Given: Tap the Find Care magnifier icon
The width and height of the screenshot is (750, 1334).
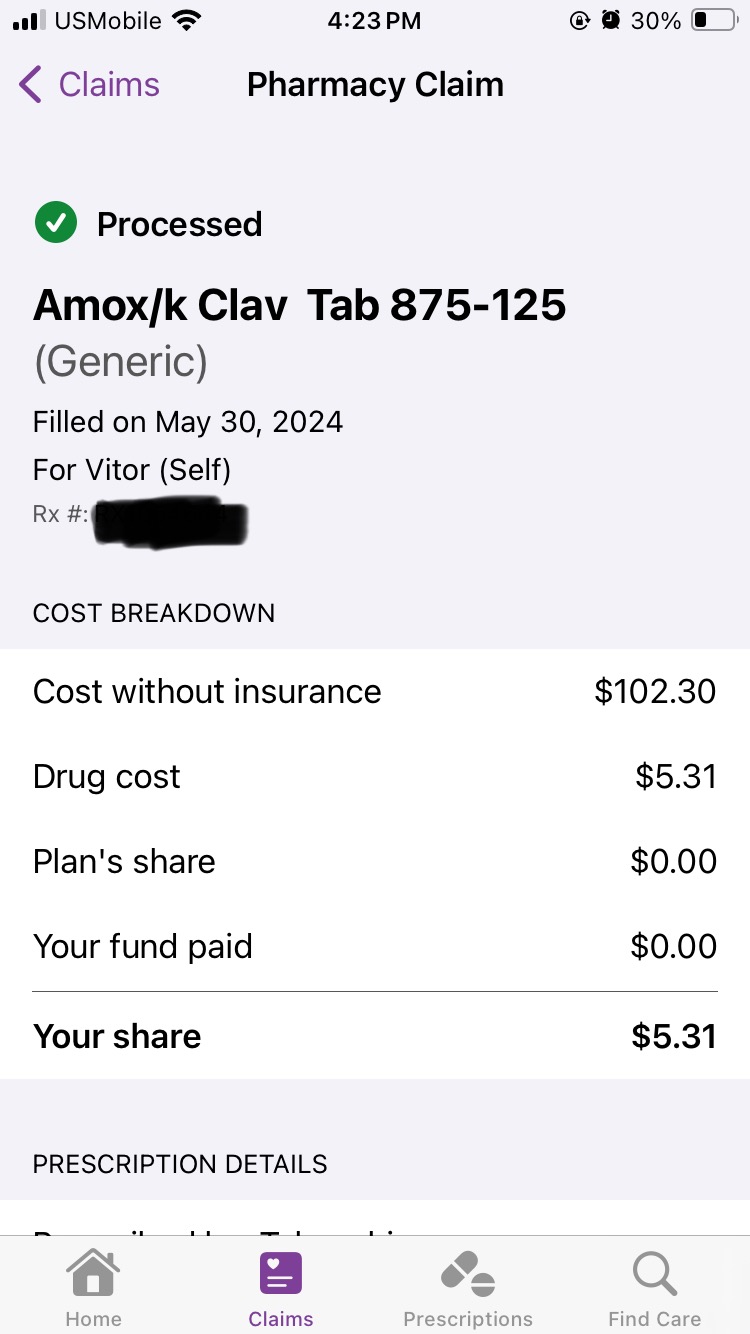Looking at the screenshot, I should (655, 1274).
